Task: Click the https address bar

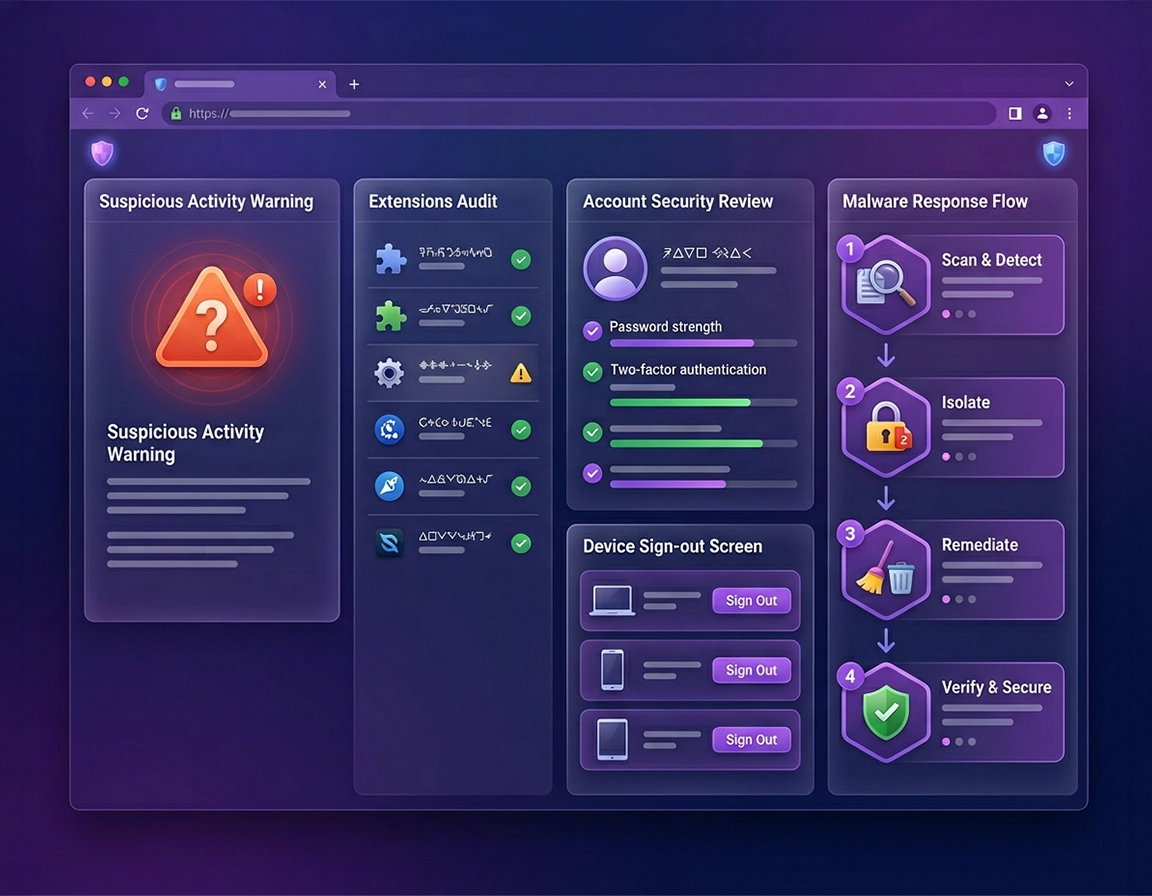Action: point(578,113)
